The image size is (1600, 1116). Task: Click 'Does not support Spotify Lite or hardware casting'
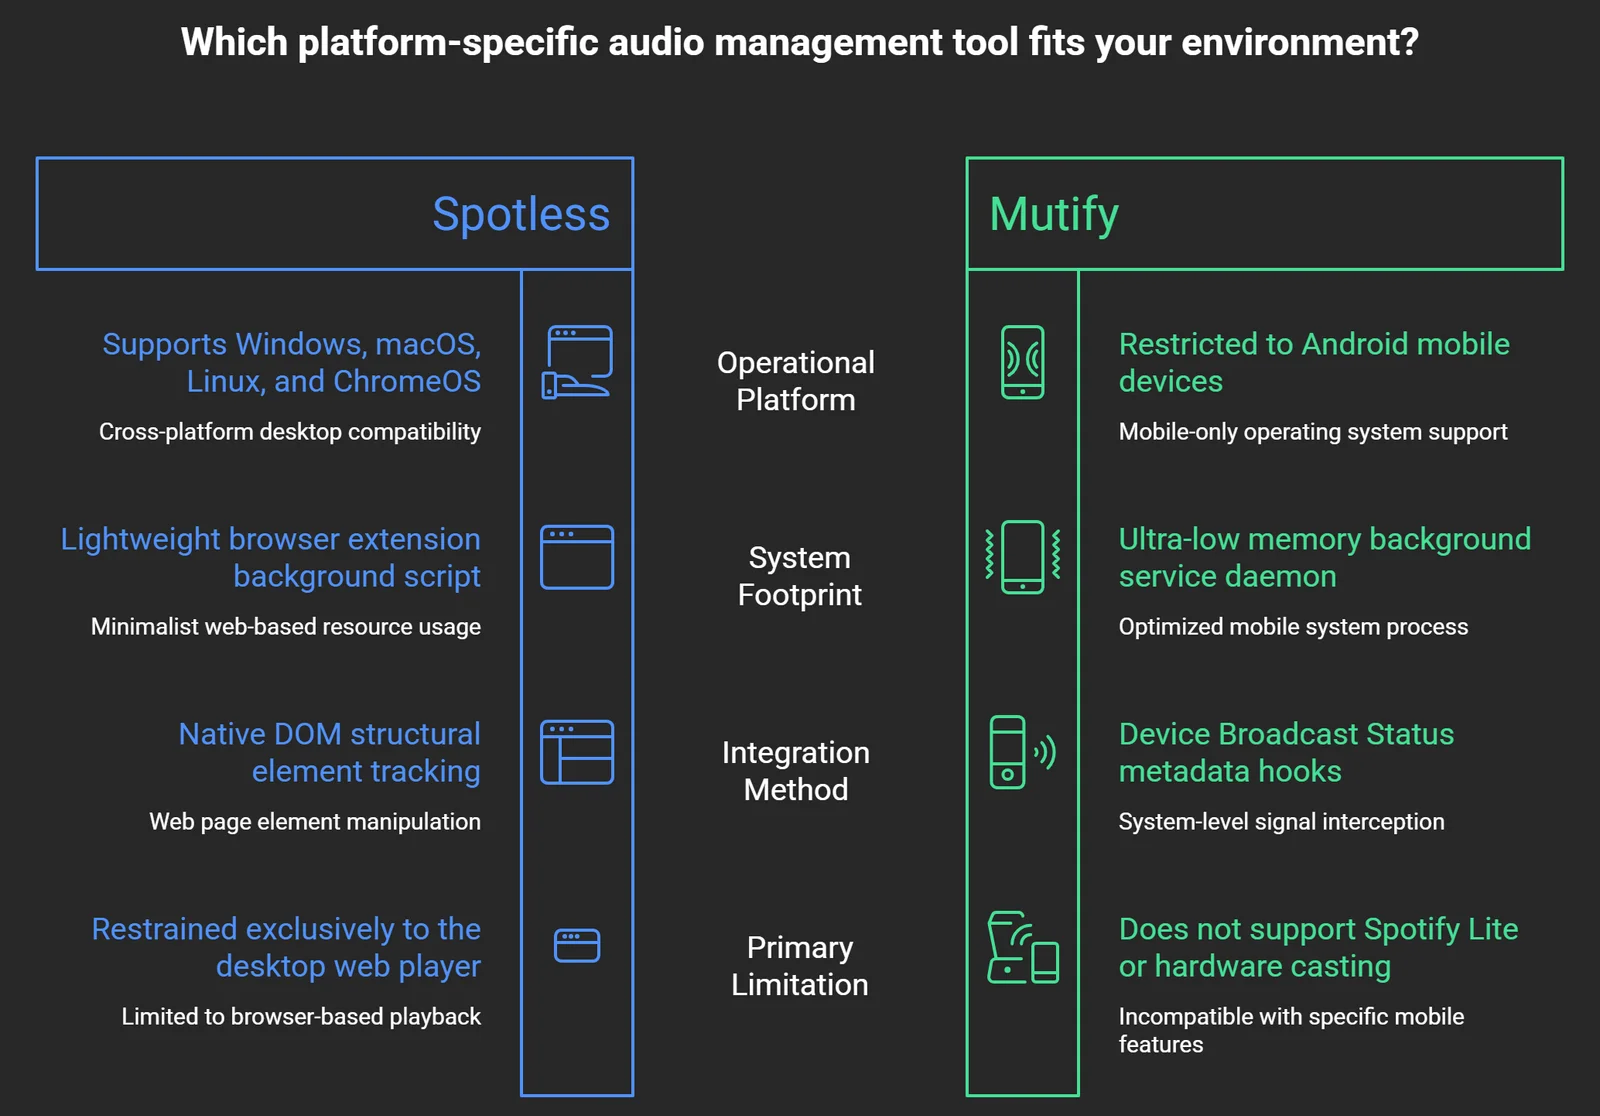coord(1318,947)
